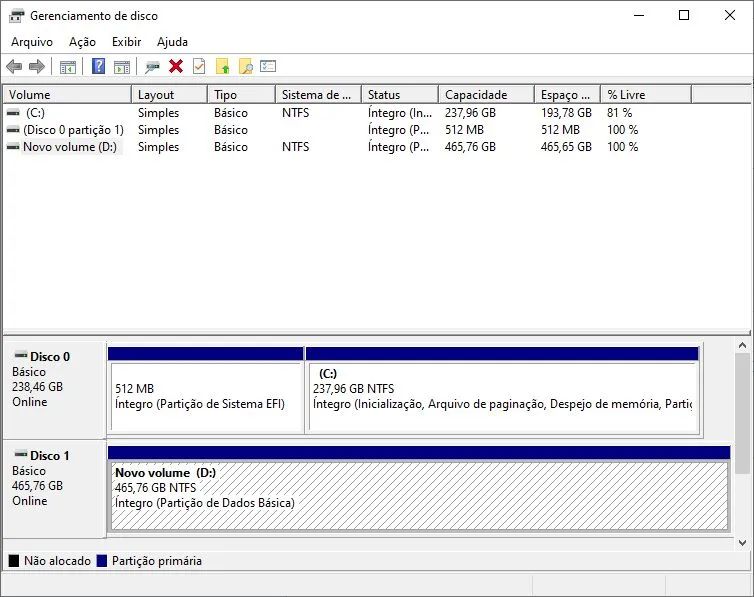Click the Disco 1 disk icon
The width and height of the screenshot is (754, 597).
tap(21, 454)
